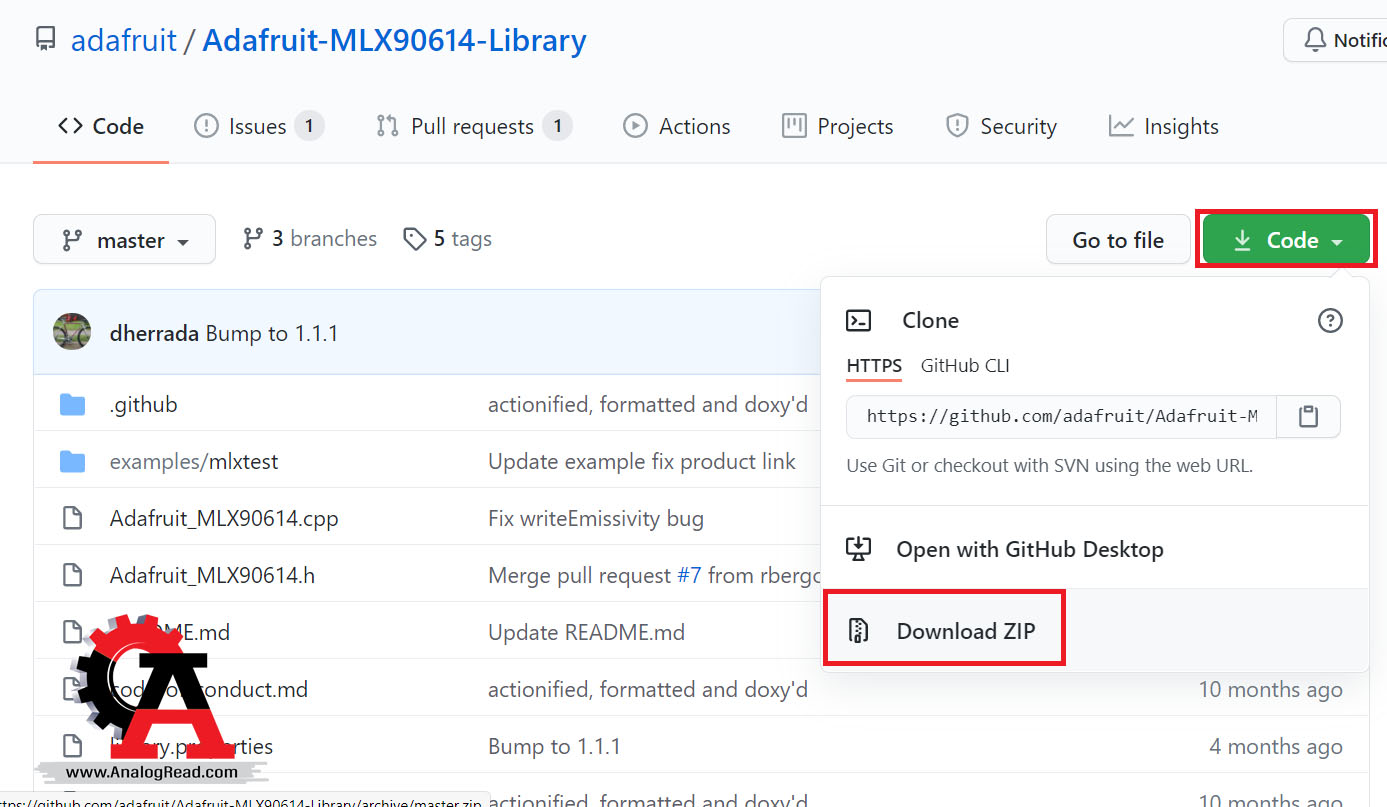
Task: Click the Insights graph icon
Action: (x=1121, y=127)
